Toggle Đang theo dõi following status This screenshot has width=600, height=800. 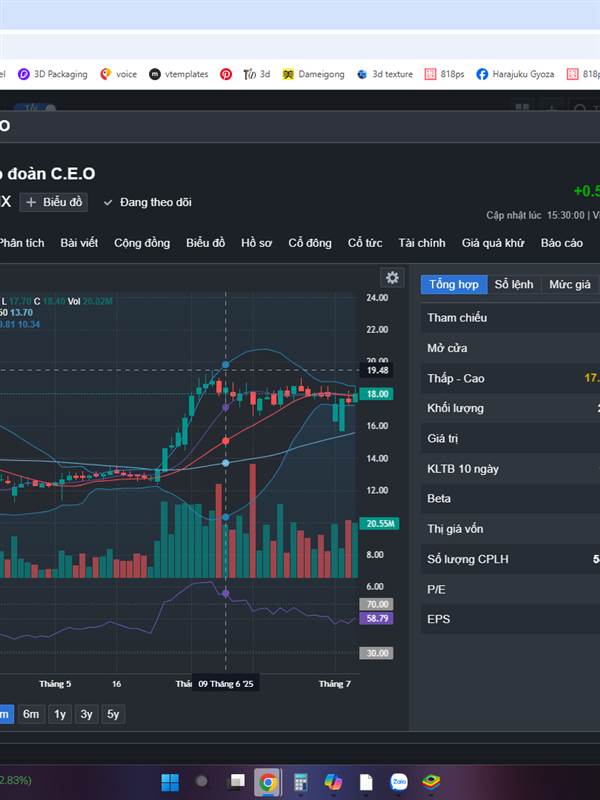(x=147, y=203)
